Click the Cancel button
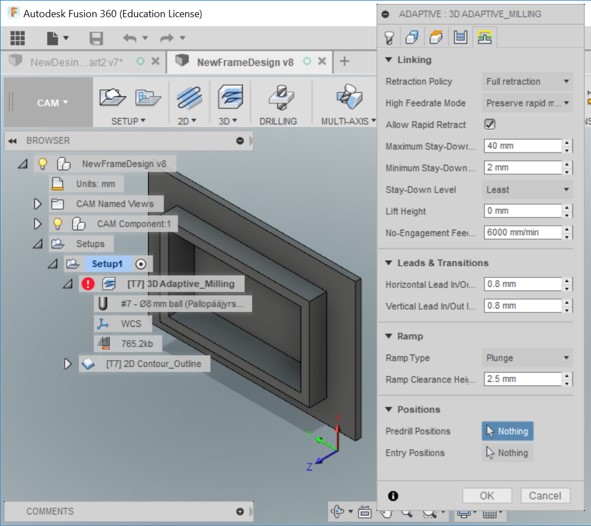Screen dimensions: 591x526 [545, 495]
